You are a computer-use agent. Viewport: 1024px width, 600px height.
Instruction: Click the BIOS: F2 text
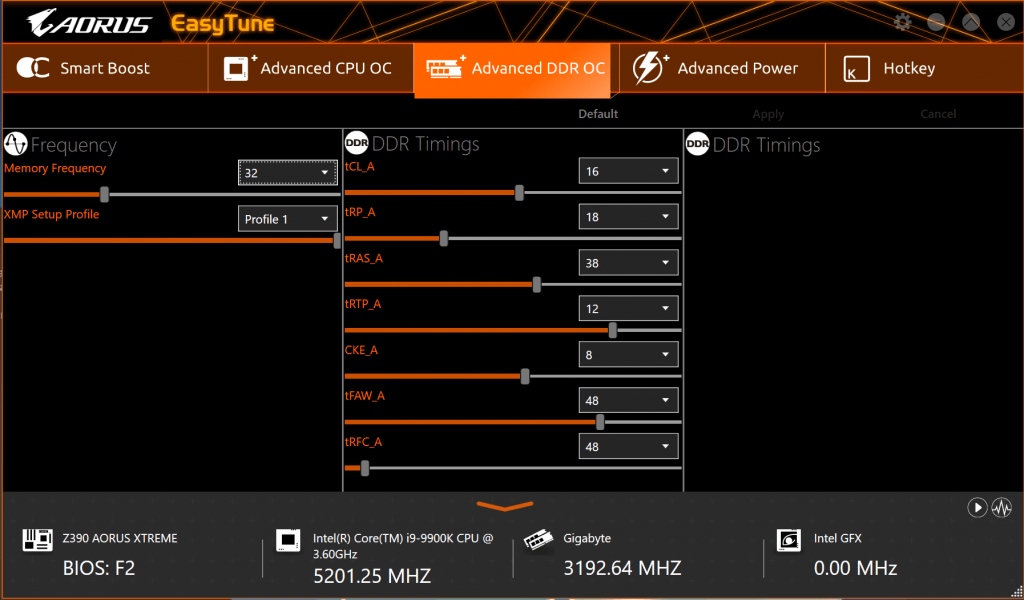pyautogui.click(x=99, y=568)
